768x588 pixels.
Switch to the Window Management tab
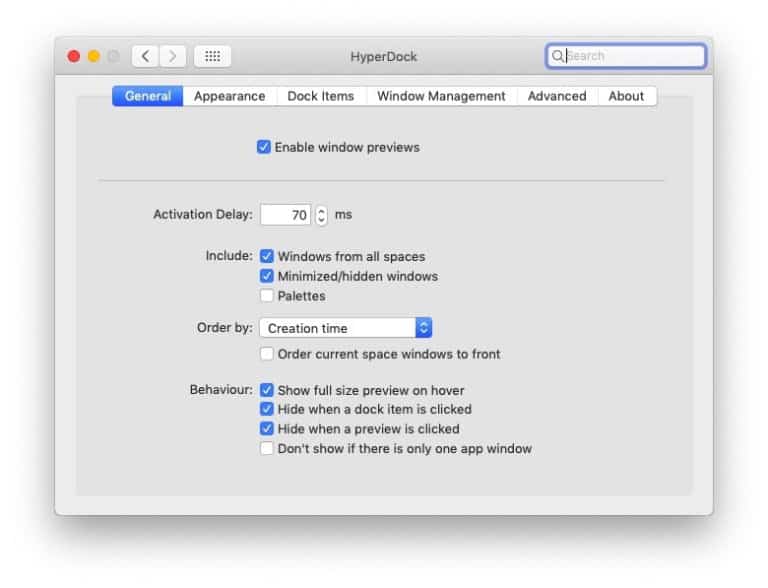click(441, 96)
